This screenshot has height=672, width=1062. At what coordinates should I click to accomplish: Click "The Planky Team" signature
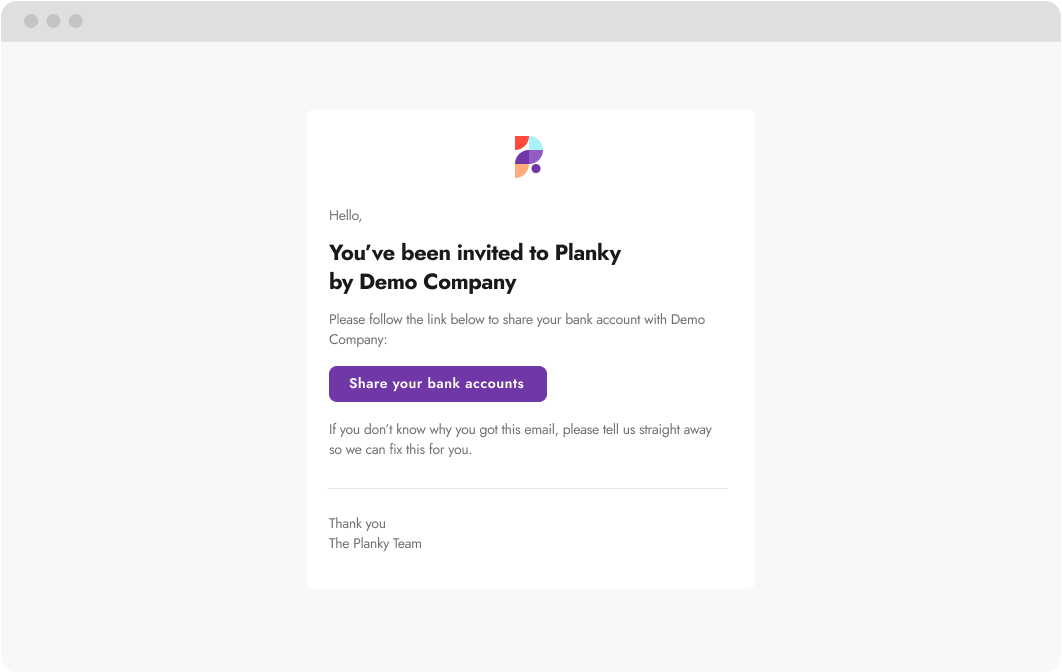coord(375,543)
